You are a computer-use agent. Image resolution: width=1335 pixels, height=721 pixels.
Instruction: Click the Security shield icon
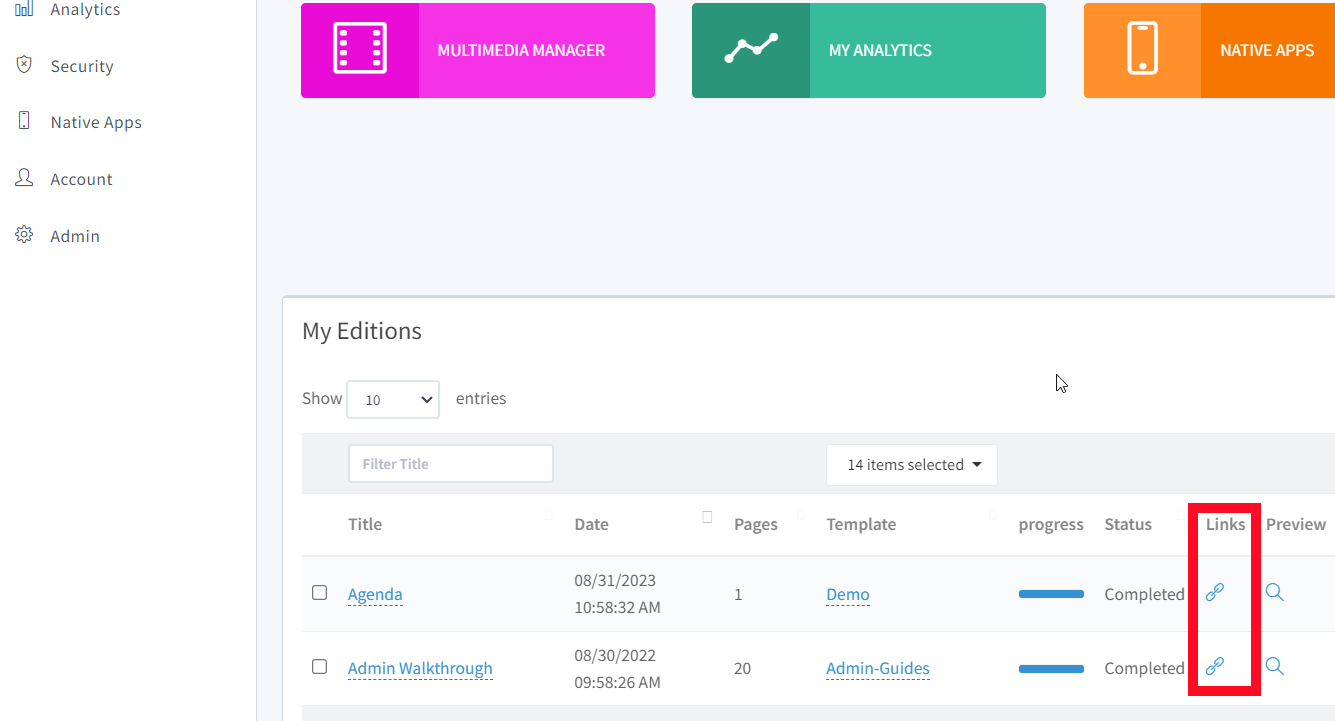[25, 64]
